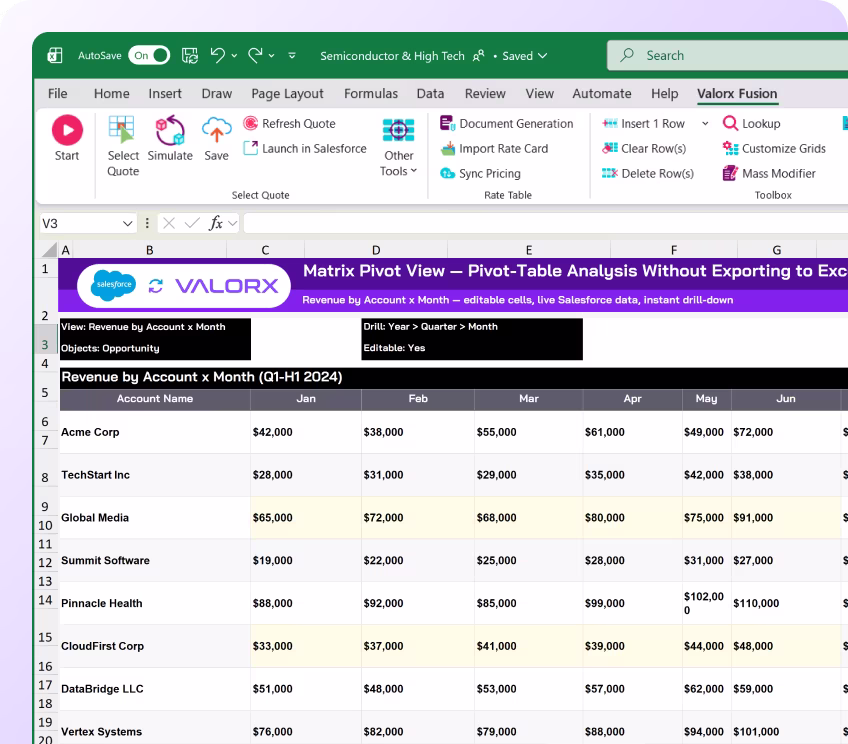Image resolution: width=848 pixels, height=744 pixels.
Task: Select column D header
Action: coord(376,250)
